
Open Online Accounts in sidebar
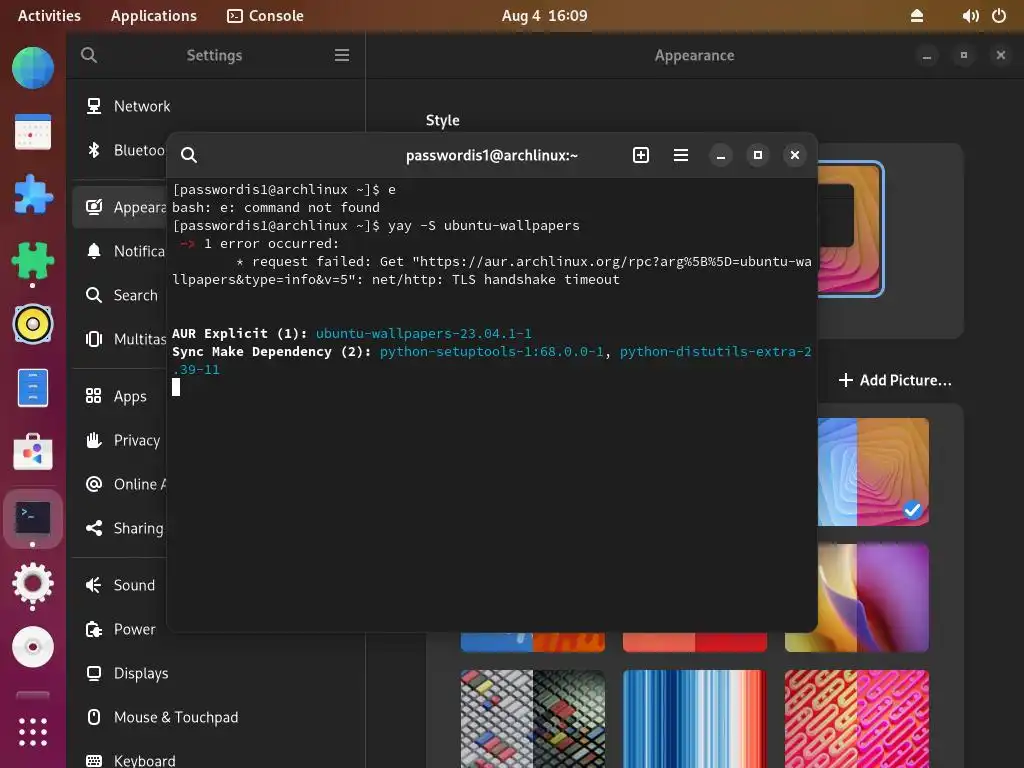click(119, 484)
